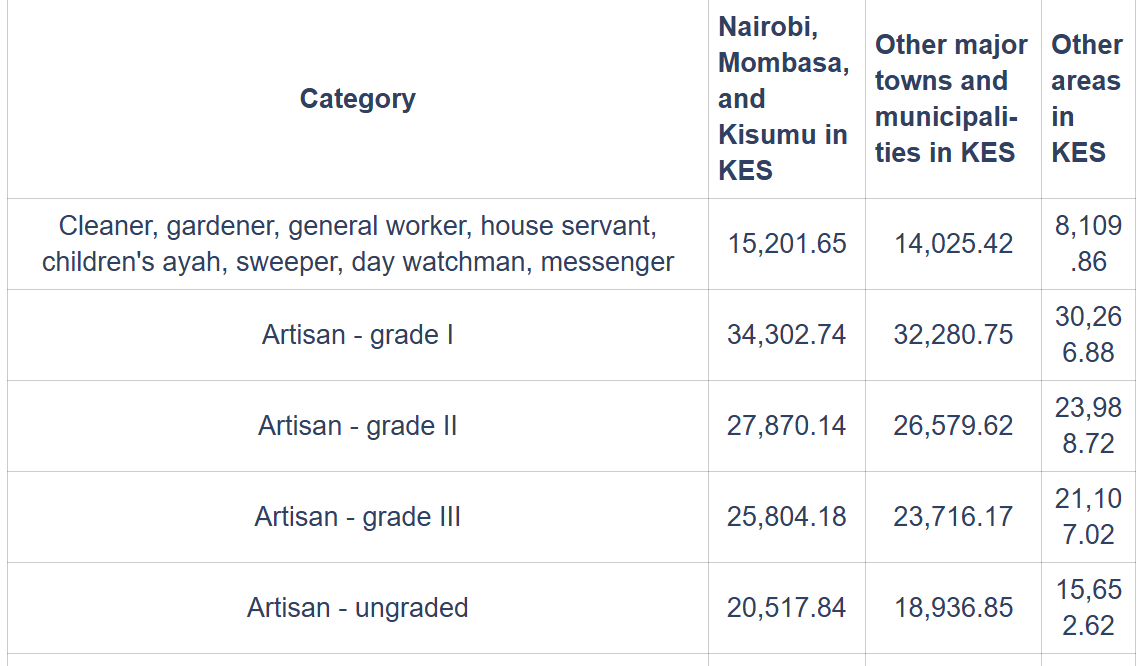Click the Other areas in KES header

[1086, 99]
